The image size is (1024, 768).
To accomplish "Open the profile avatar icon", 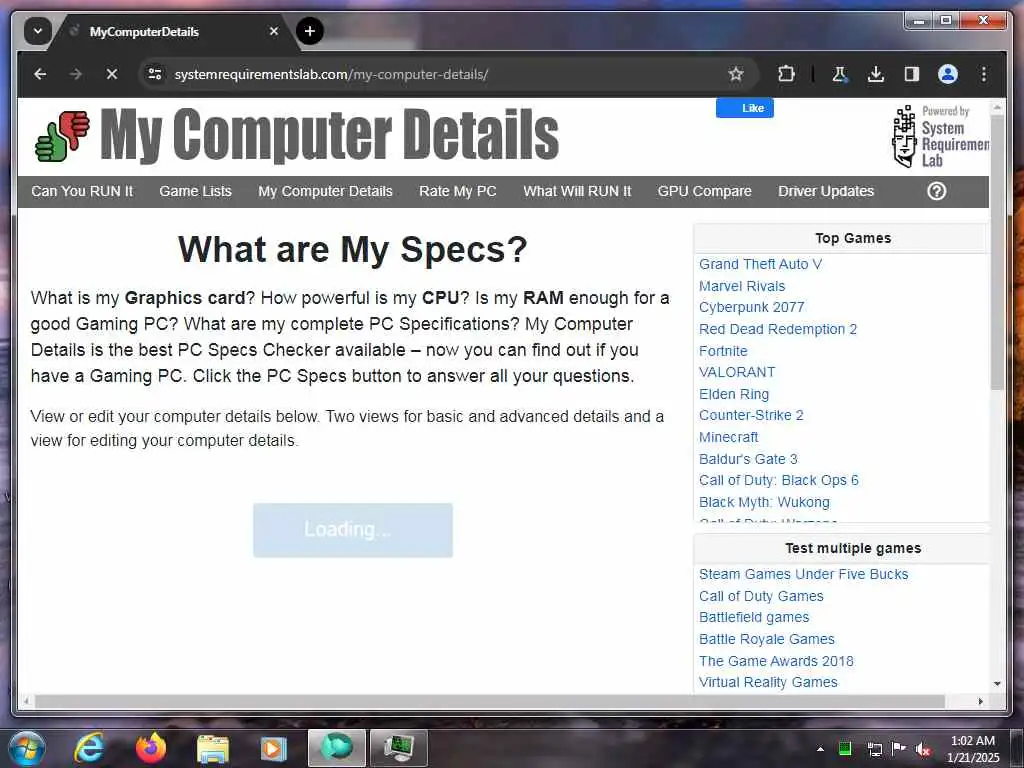I will 948,74.
